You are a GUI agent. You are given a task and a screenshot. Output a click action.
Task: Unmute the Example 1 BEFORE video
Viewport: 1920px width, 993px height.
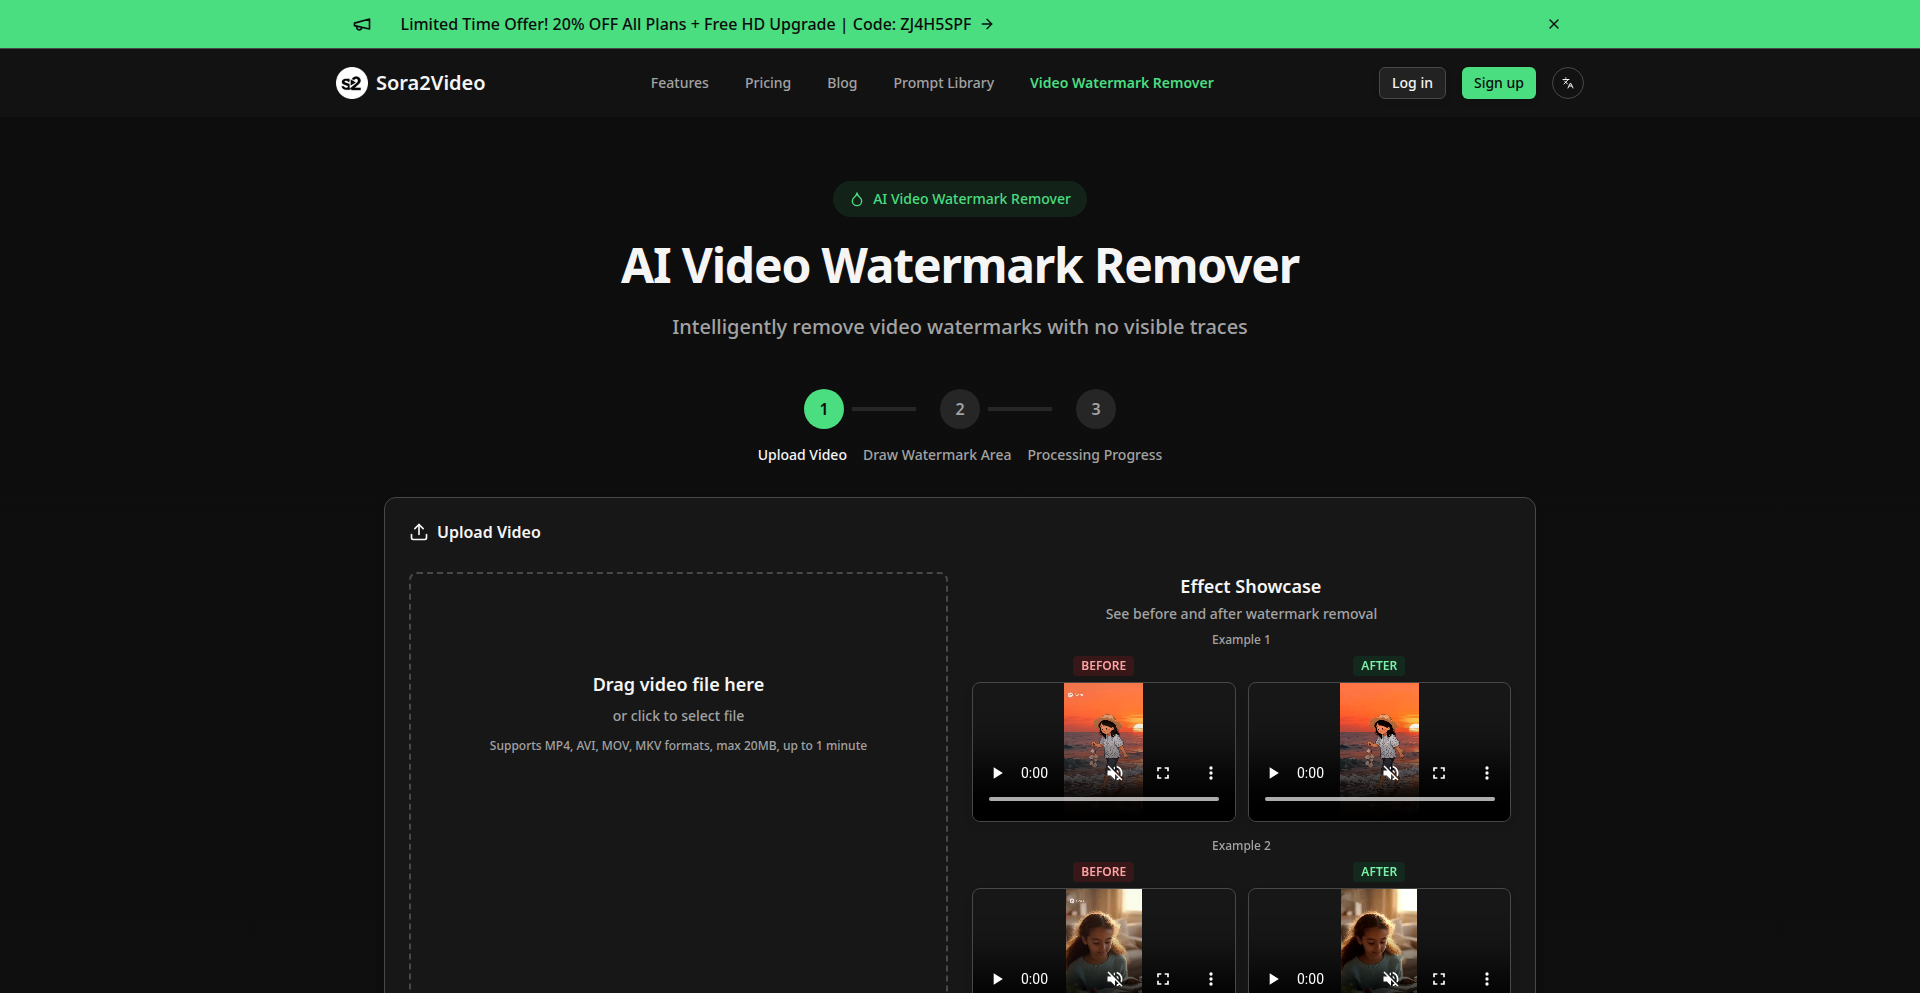(1115, 773)
